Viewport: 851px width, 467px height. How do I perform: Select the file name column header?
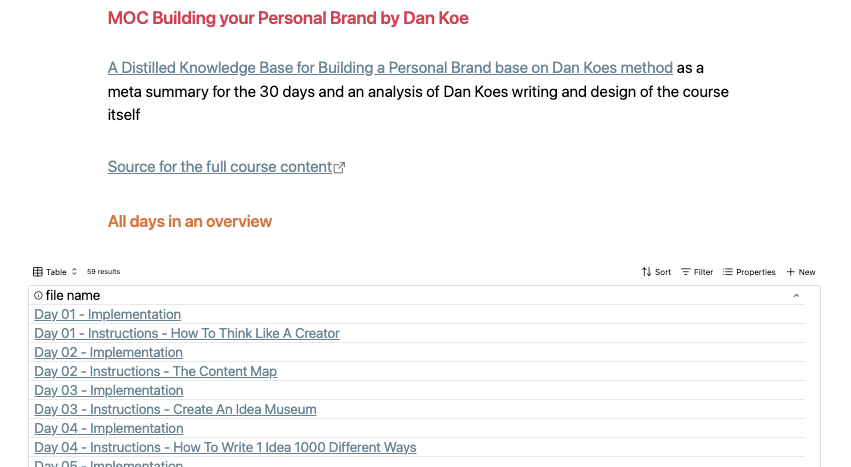(417, 295)
